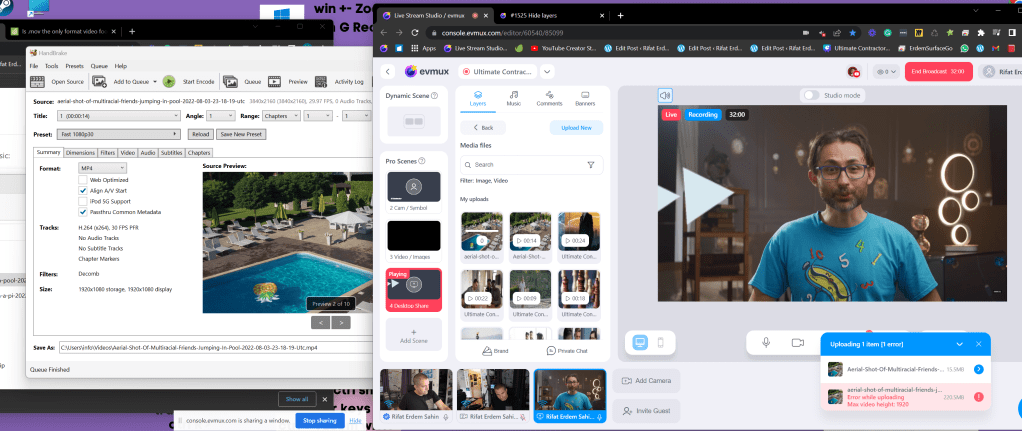Click the evmux speaker audio icon
Image resolution: width=1022 pixels, height=431 pixels.
tap(665, 95)
